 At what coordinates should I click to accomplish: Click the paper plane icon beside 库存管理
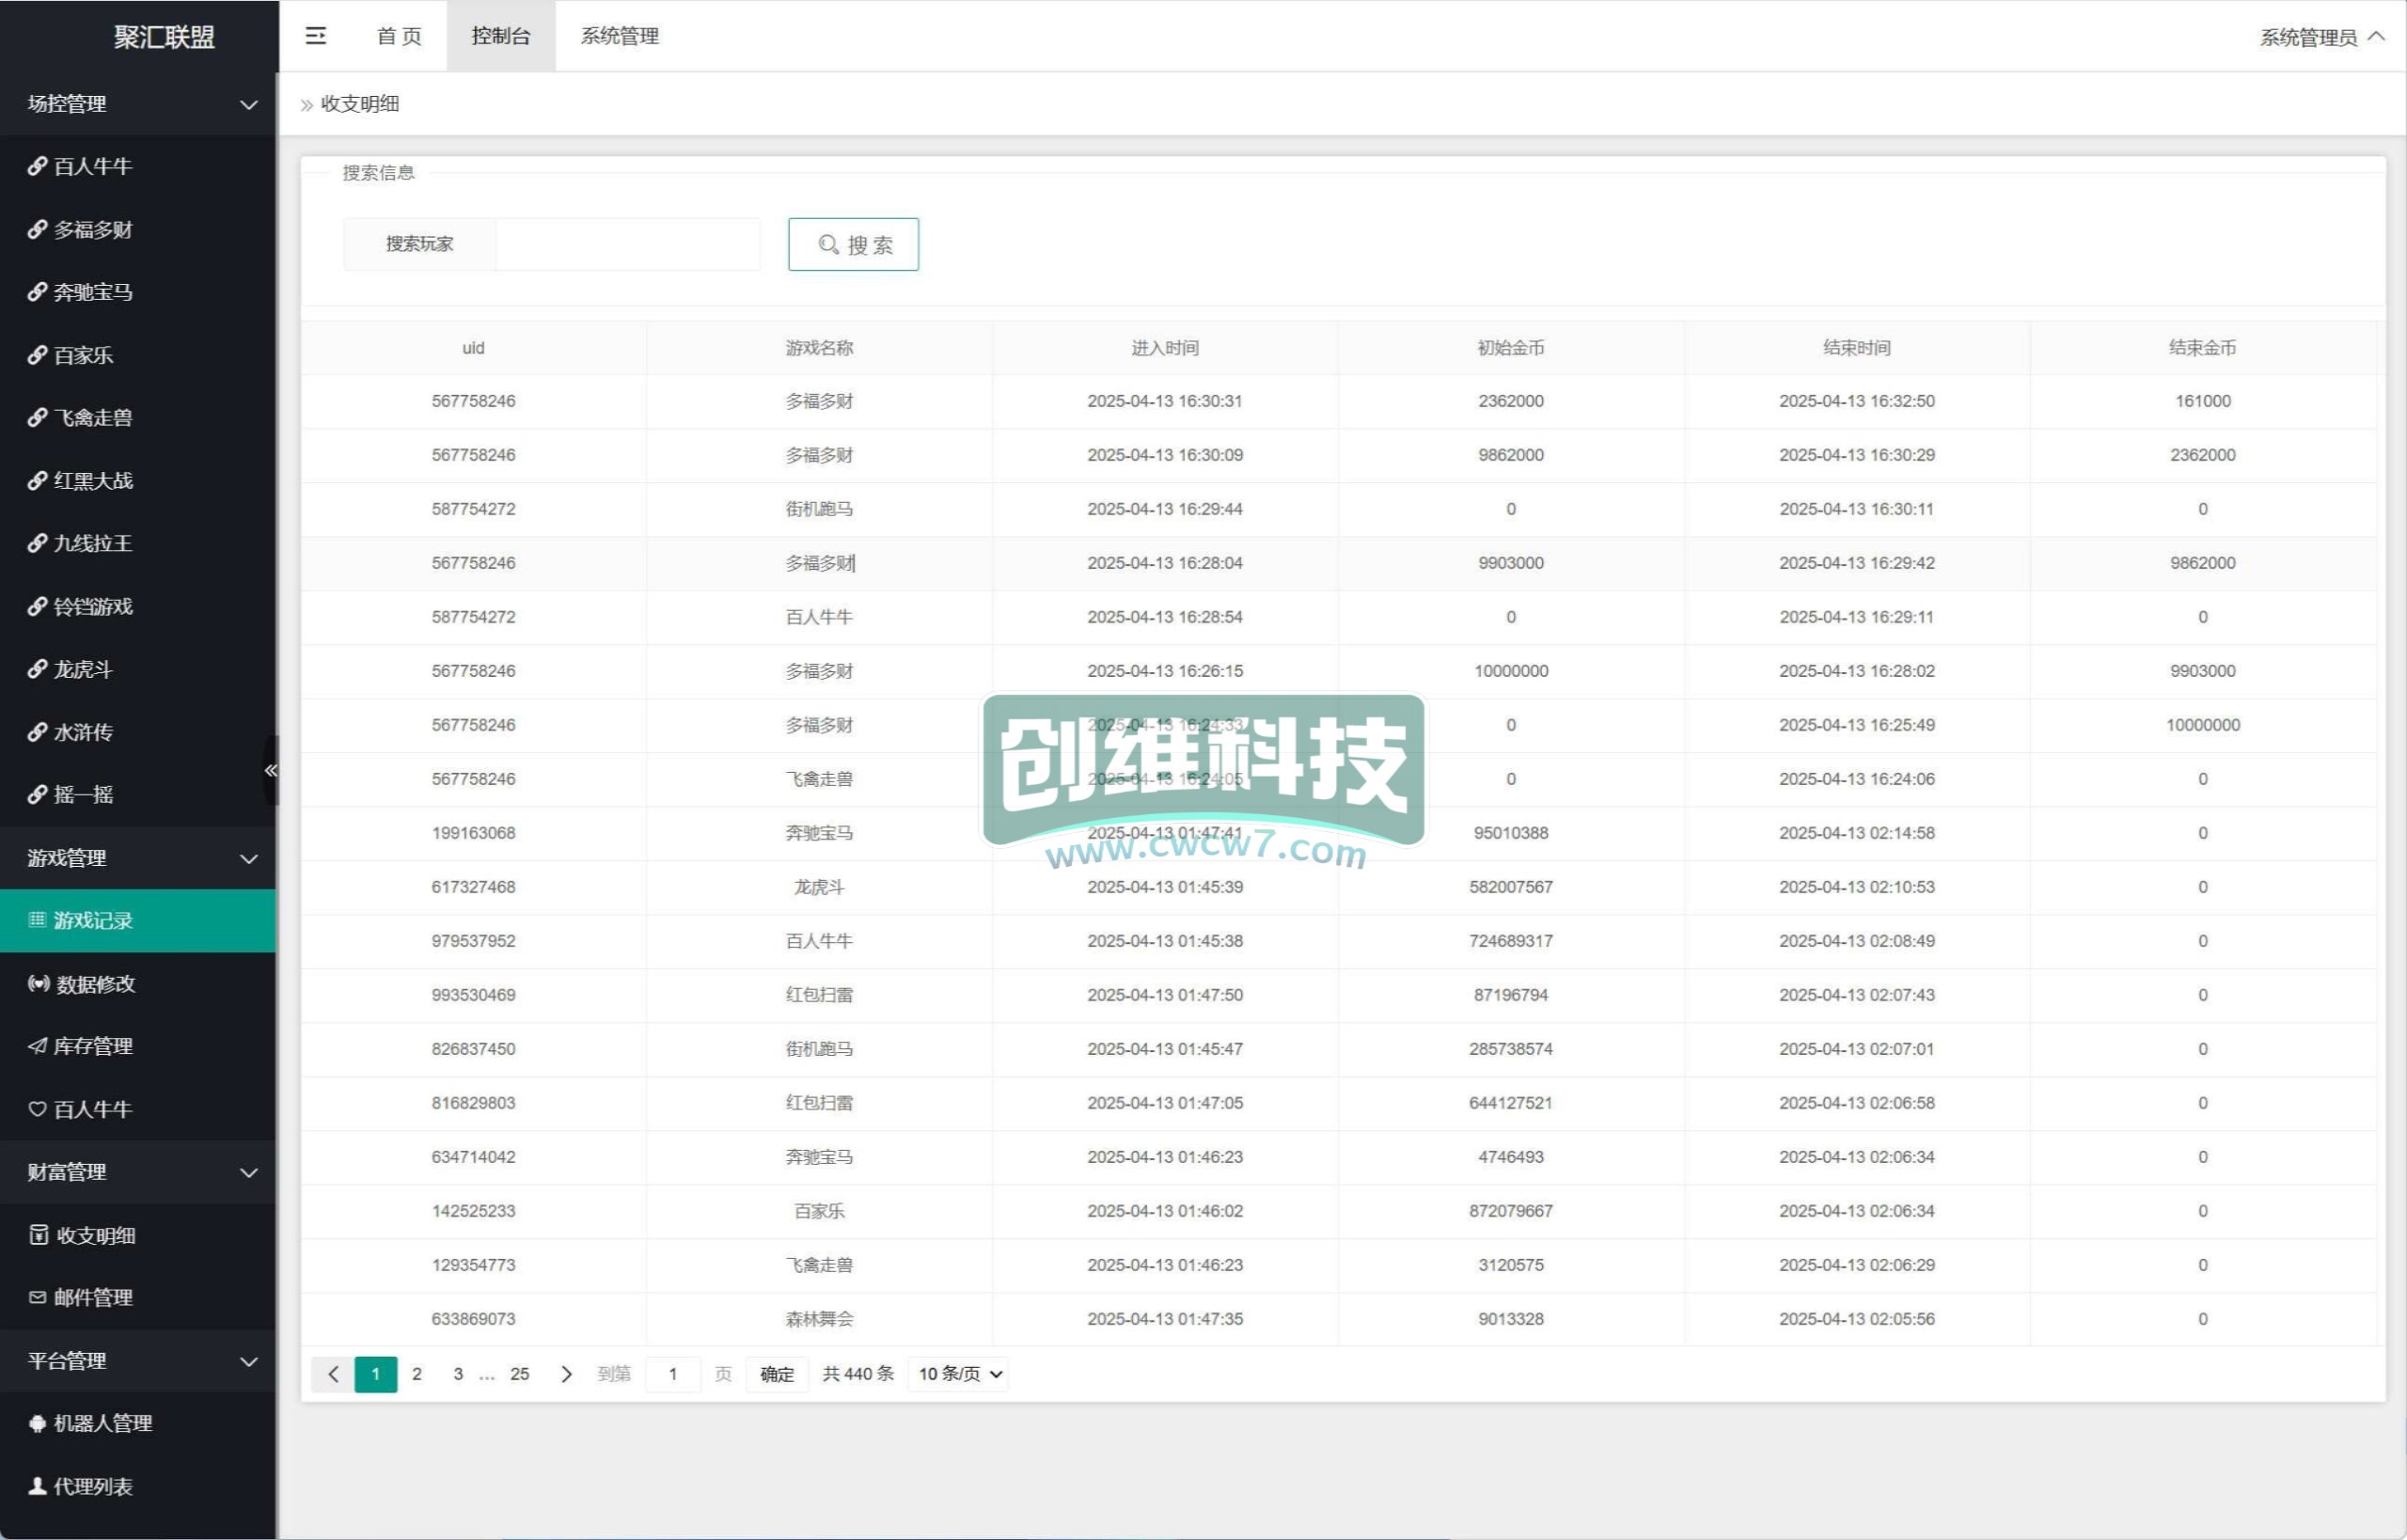(x=37, y=1046)
